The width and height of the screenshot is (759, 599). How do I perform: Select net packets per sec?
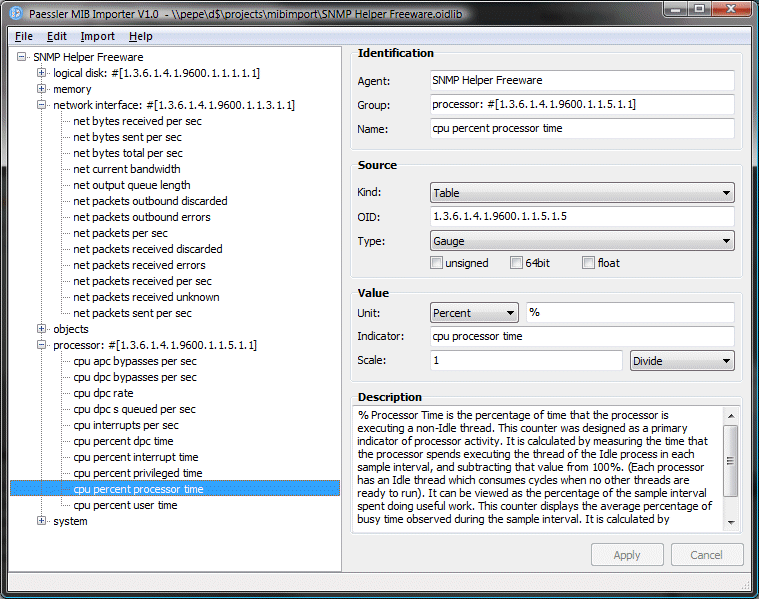point(121,233)
